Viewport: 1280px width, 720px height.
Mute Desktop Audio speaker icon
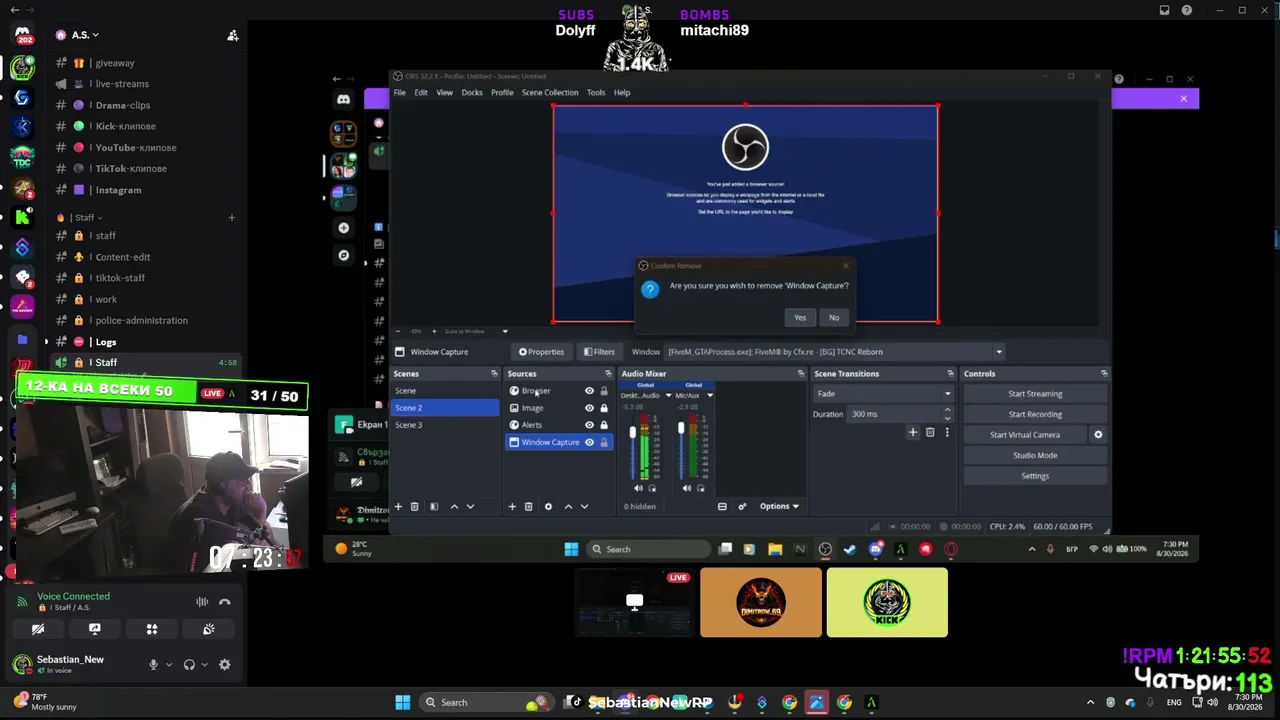pos(638,488)
